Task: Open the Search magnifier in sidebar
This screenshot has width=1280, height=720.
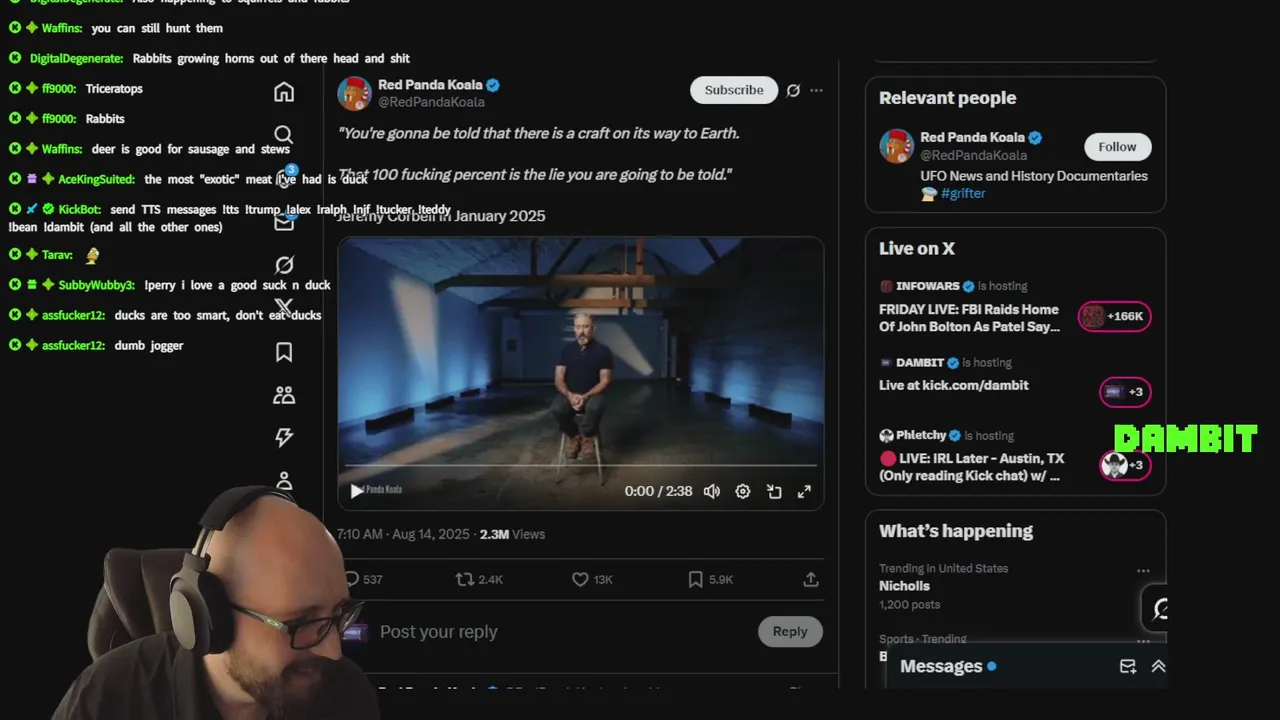Action: pos(284,135)
